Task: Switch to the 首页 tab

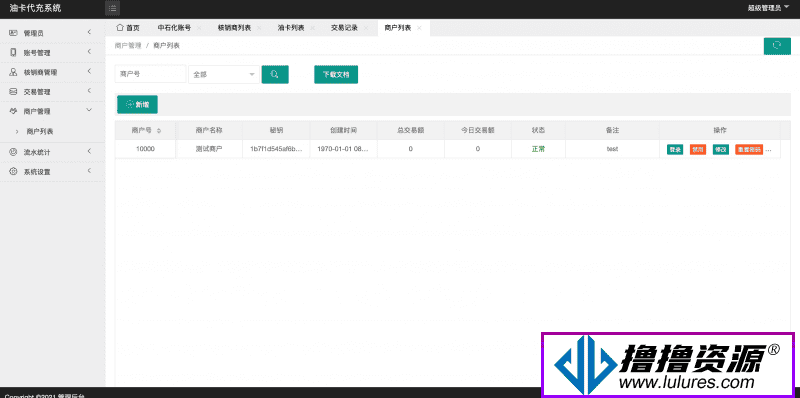Action: click(x=128, y=28)
